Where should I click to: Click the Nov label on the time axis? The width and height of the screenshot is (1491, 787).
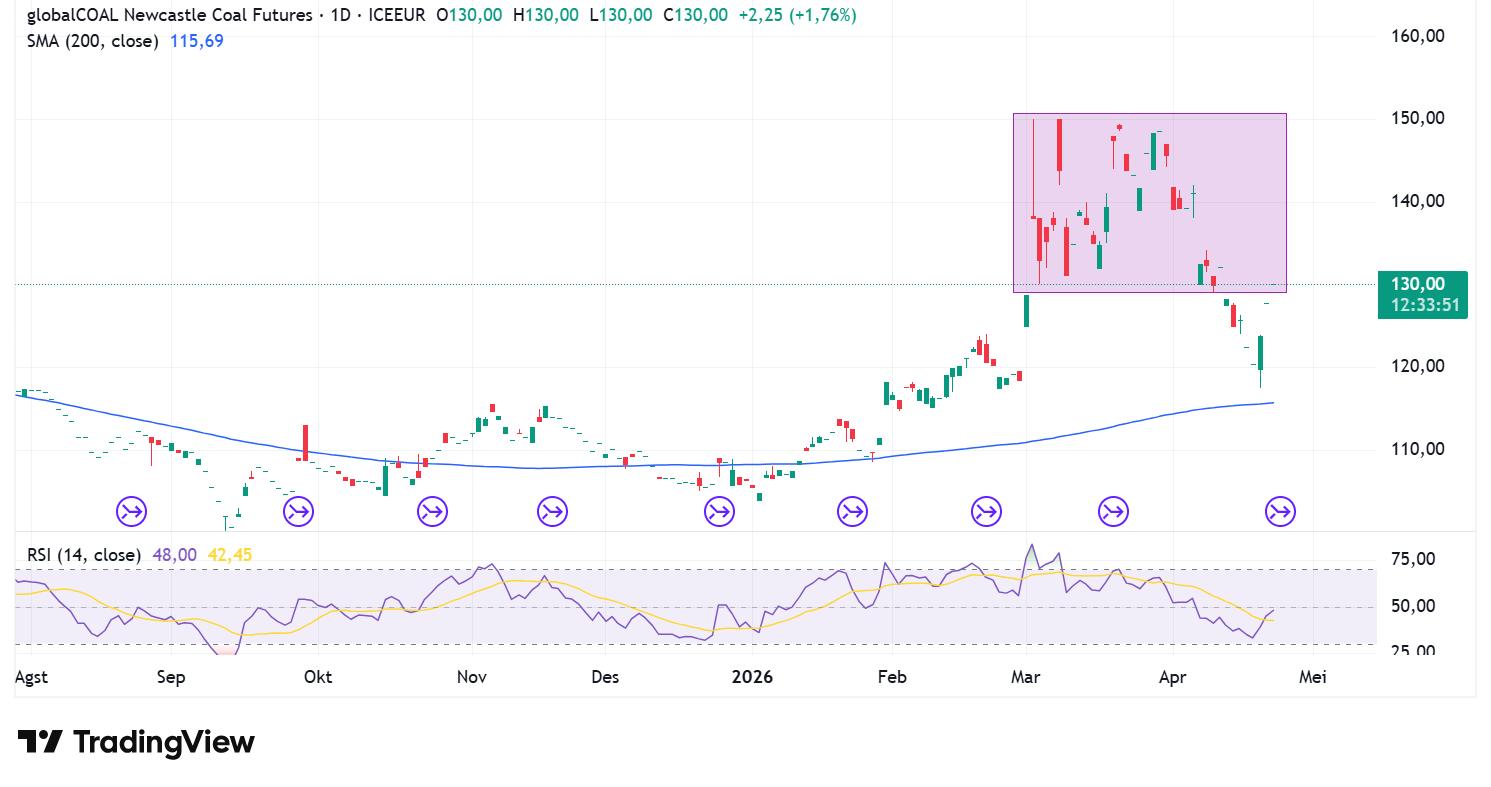click(x=471, y=677)
